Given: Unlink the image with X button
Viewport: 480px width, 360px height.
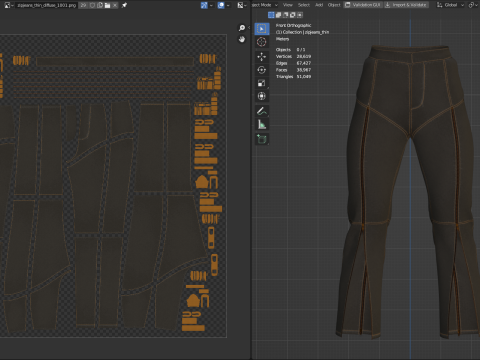Looking at the screenshot, I should pyautogui.click(x=115, y=5).
